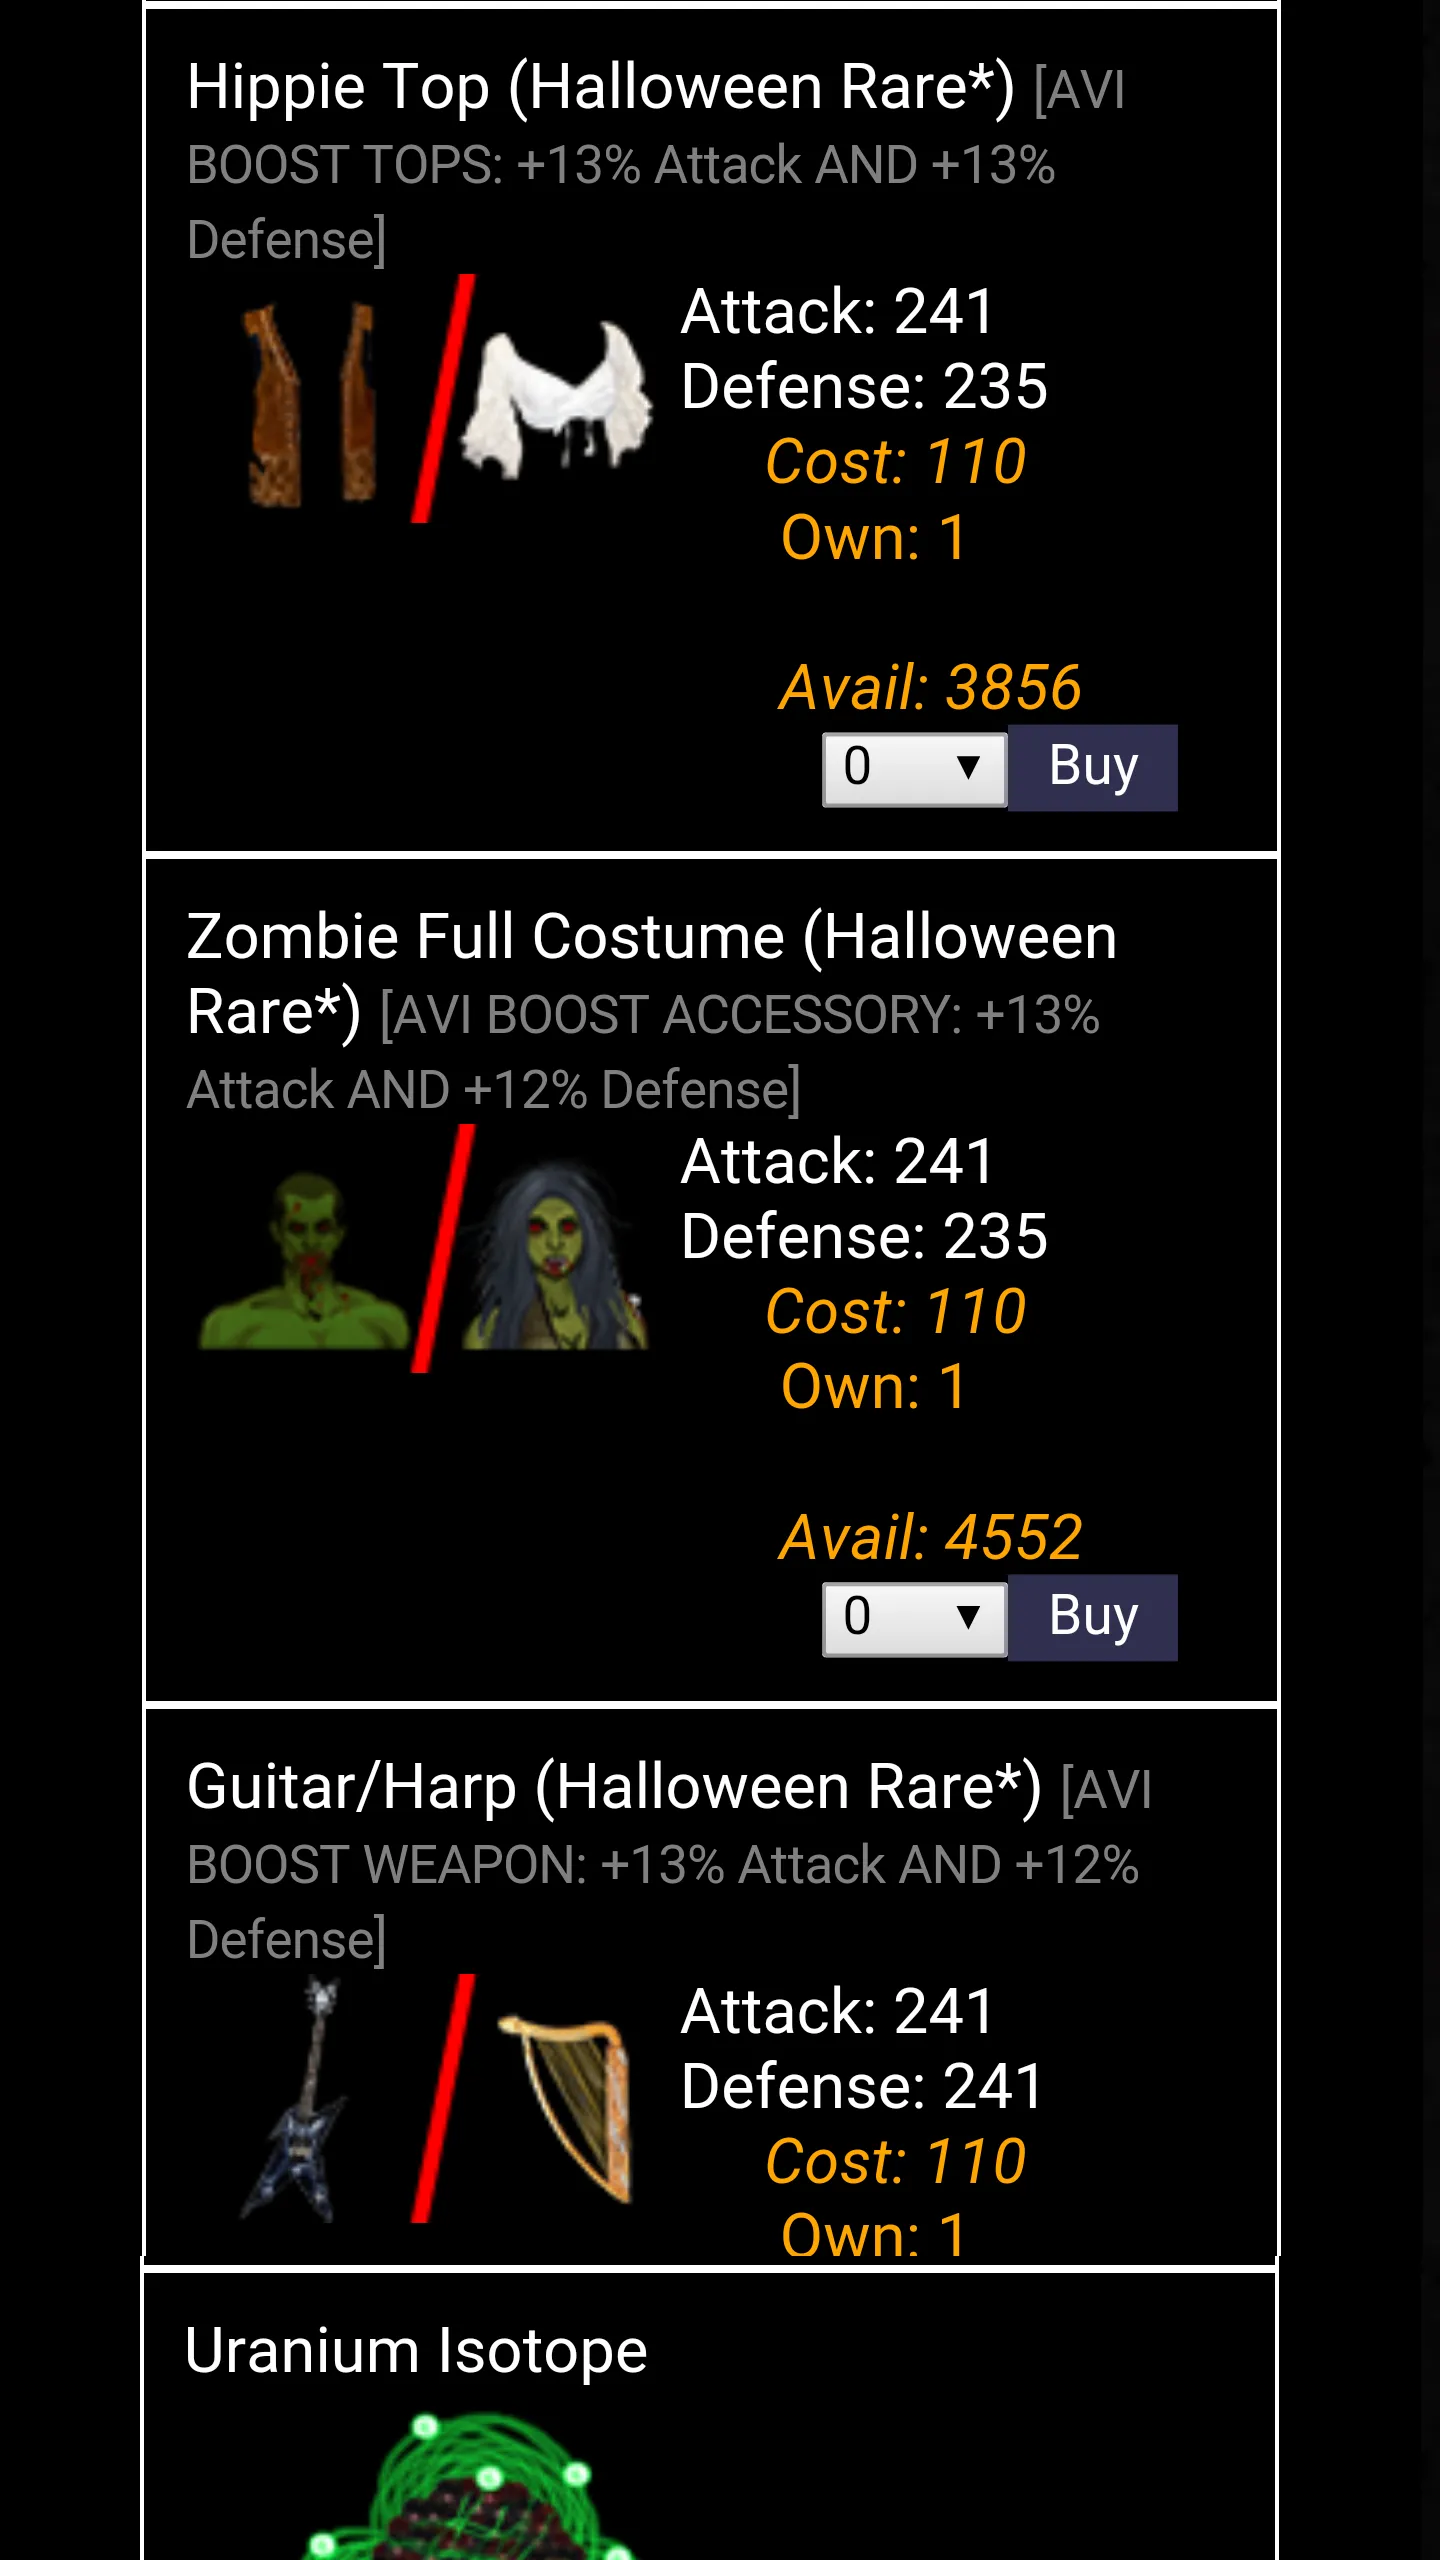Open Zombie Full Costume quantity dropdown
The image size is (1440, 2560).
click(x=914, y=1618)
